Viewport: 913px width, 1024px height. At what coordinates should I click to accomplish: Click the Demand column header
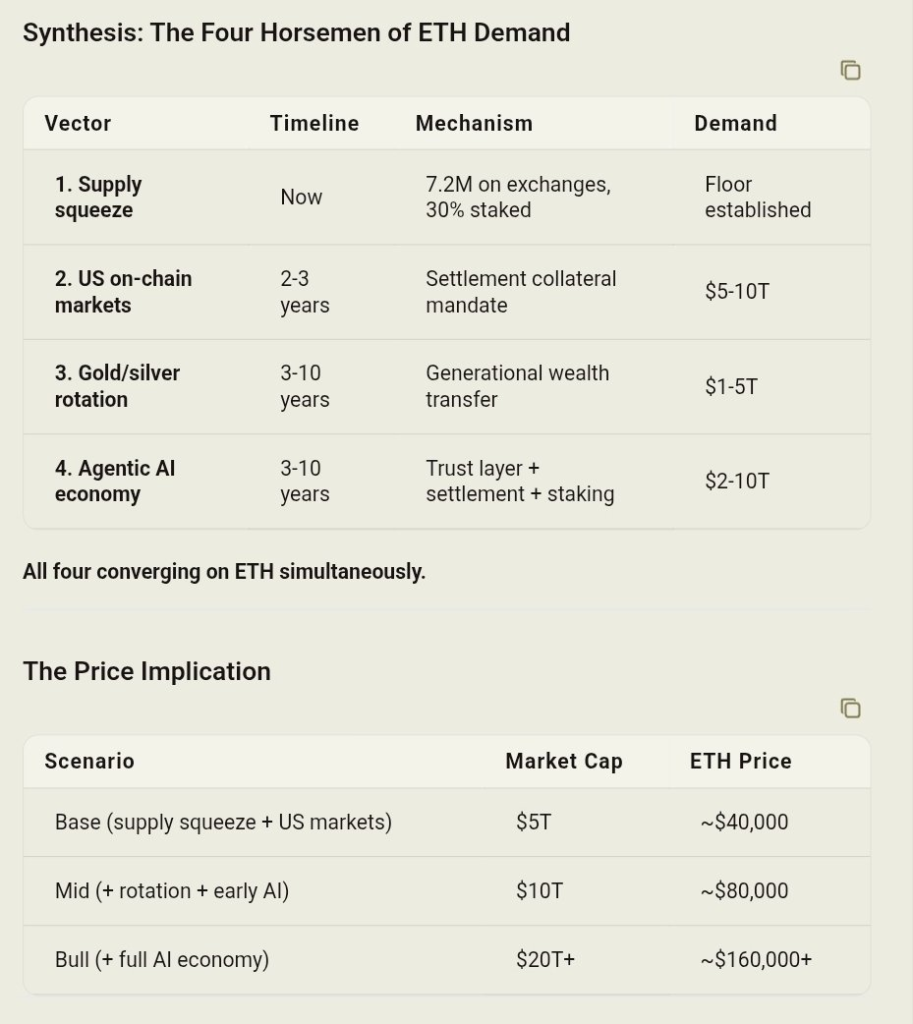[x=735, y=123]
